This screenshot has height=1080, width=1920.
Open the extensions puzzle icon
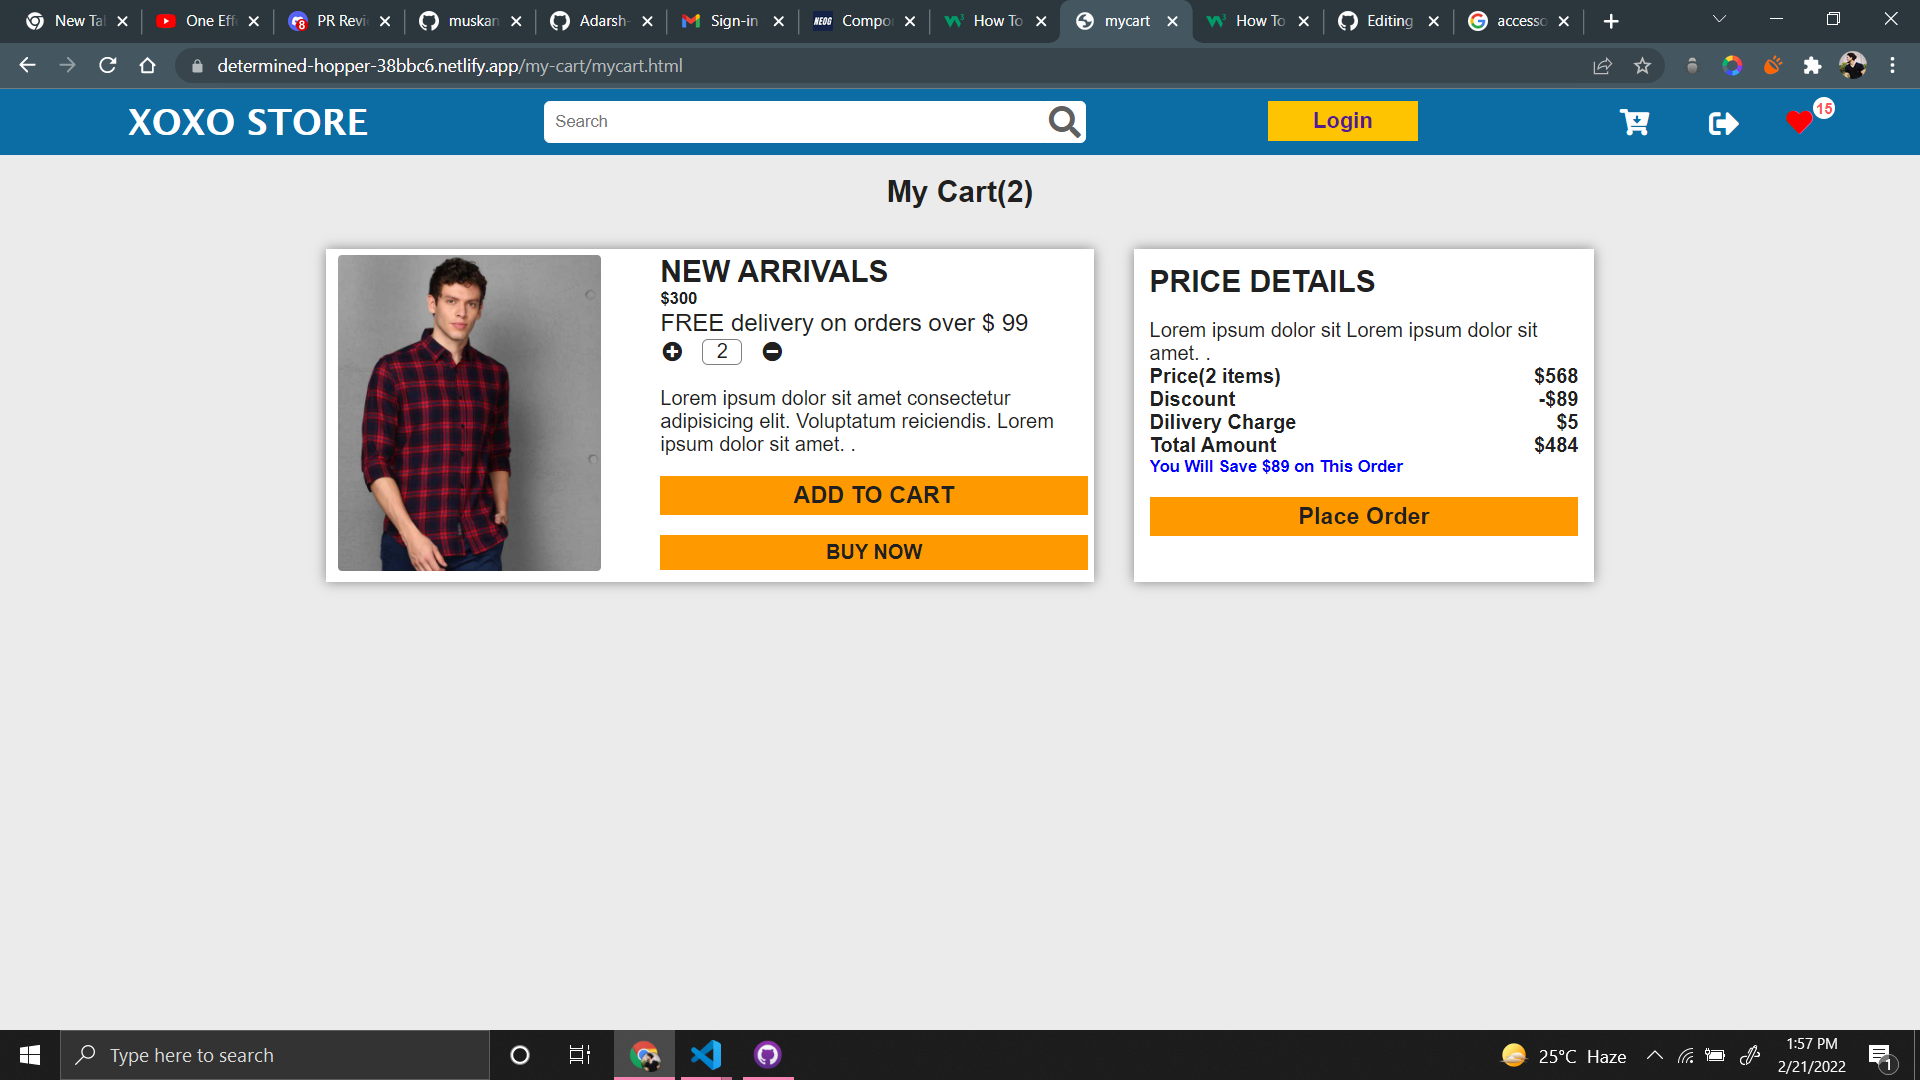point(1813,66)
